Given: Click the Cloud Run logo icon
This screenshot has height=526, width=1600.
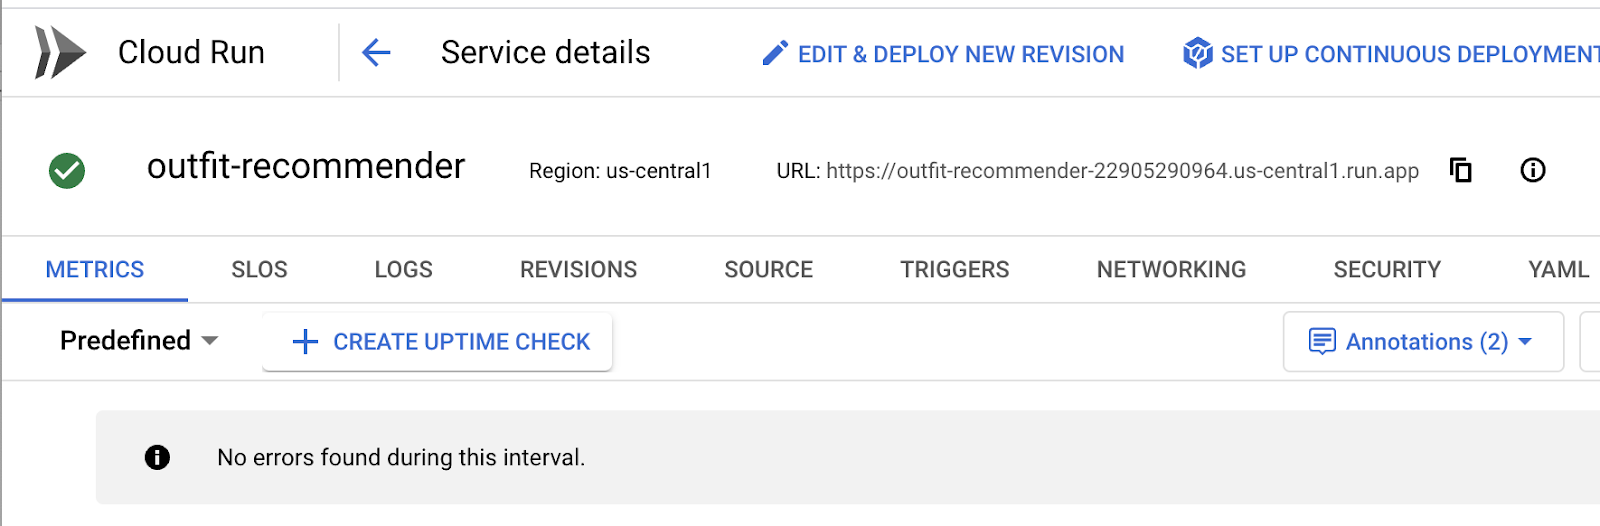Looking at the screenshot, I should [x=60, y=52].
